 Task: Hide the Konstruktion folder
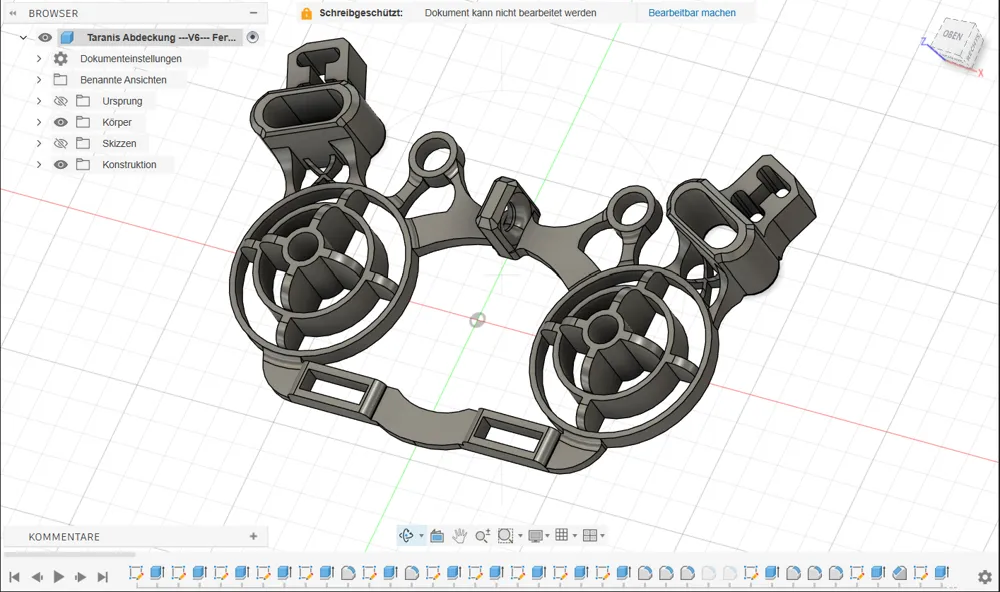(61, 165)
